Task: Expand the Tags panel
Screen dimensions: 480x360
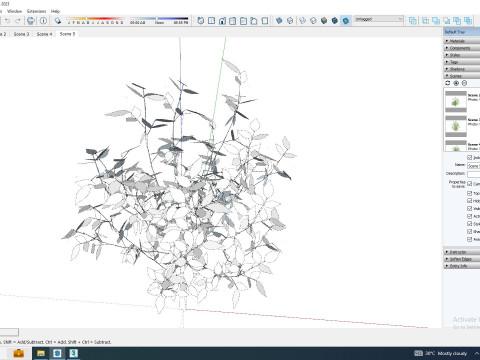Action: click(x=462, y=62)
